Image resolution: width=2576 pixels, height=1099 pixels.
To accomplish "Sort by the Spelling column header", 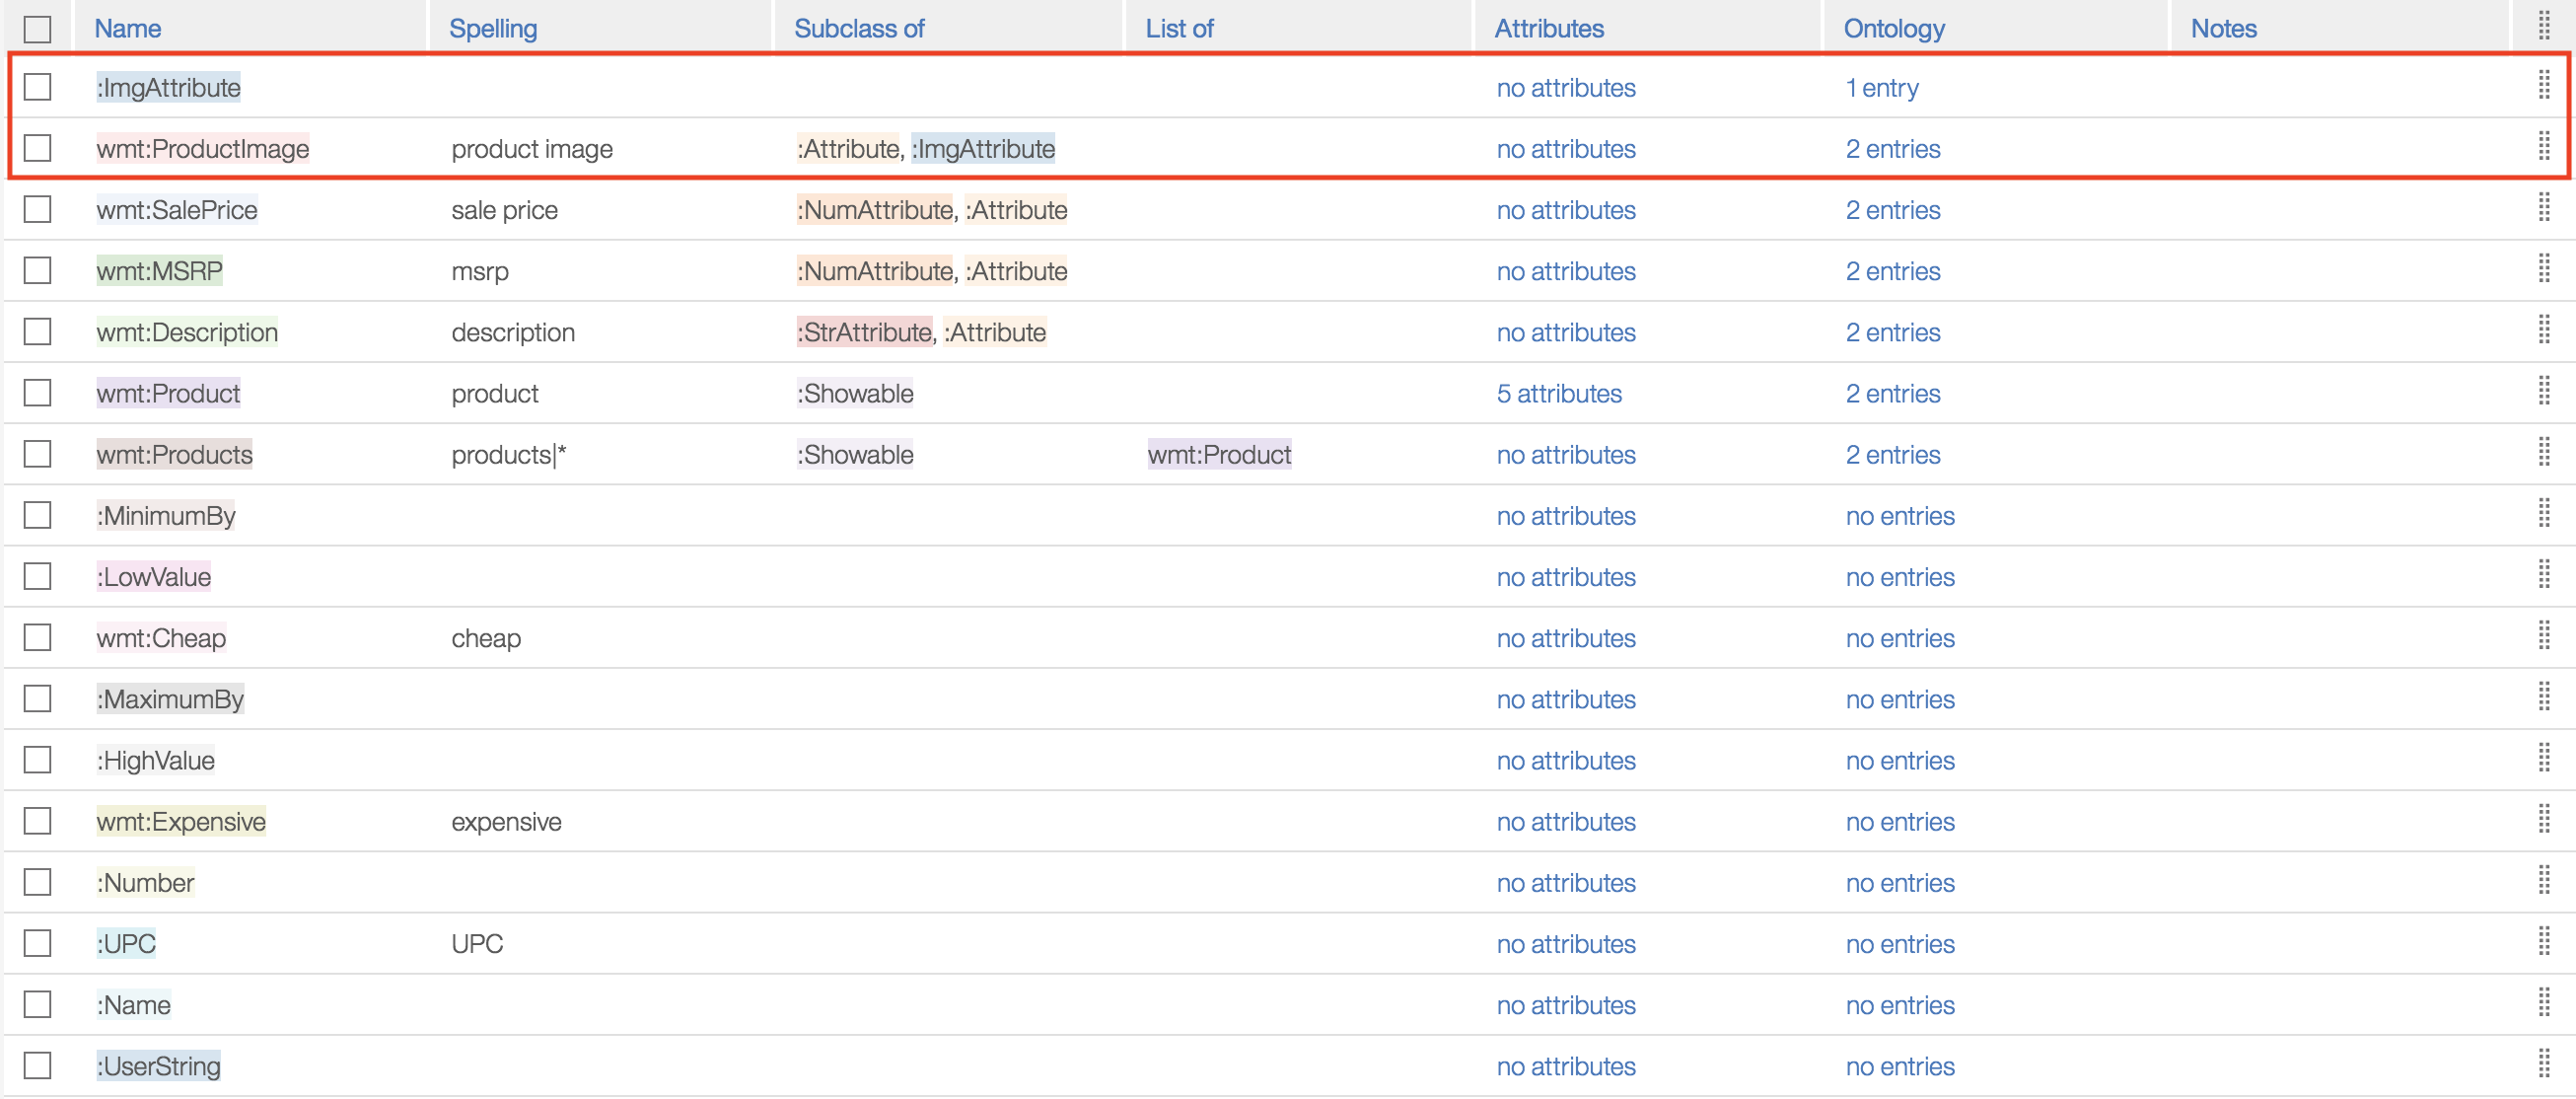I will pyautogui.click(x=493, y=28).
